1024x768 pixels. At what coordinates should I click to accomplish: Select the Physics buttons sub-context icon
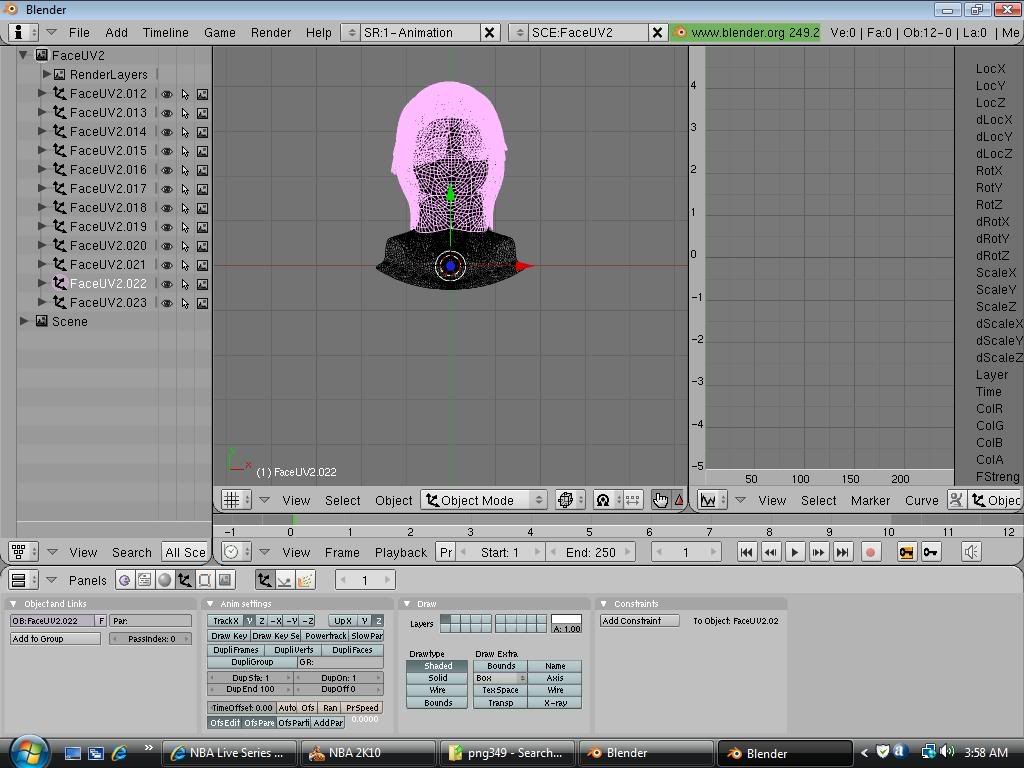pos(285,580)
